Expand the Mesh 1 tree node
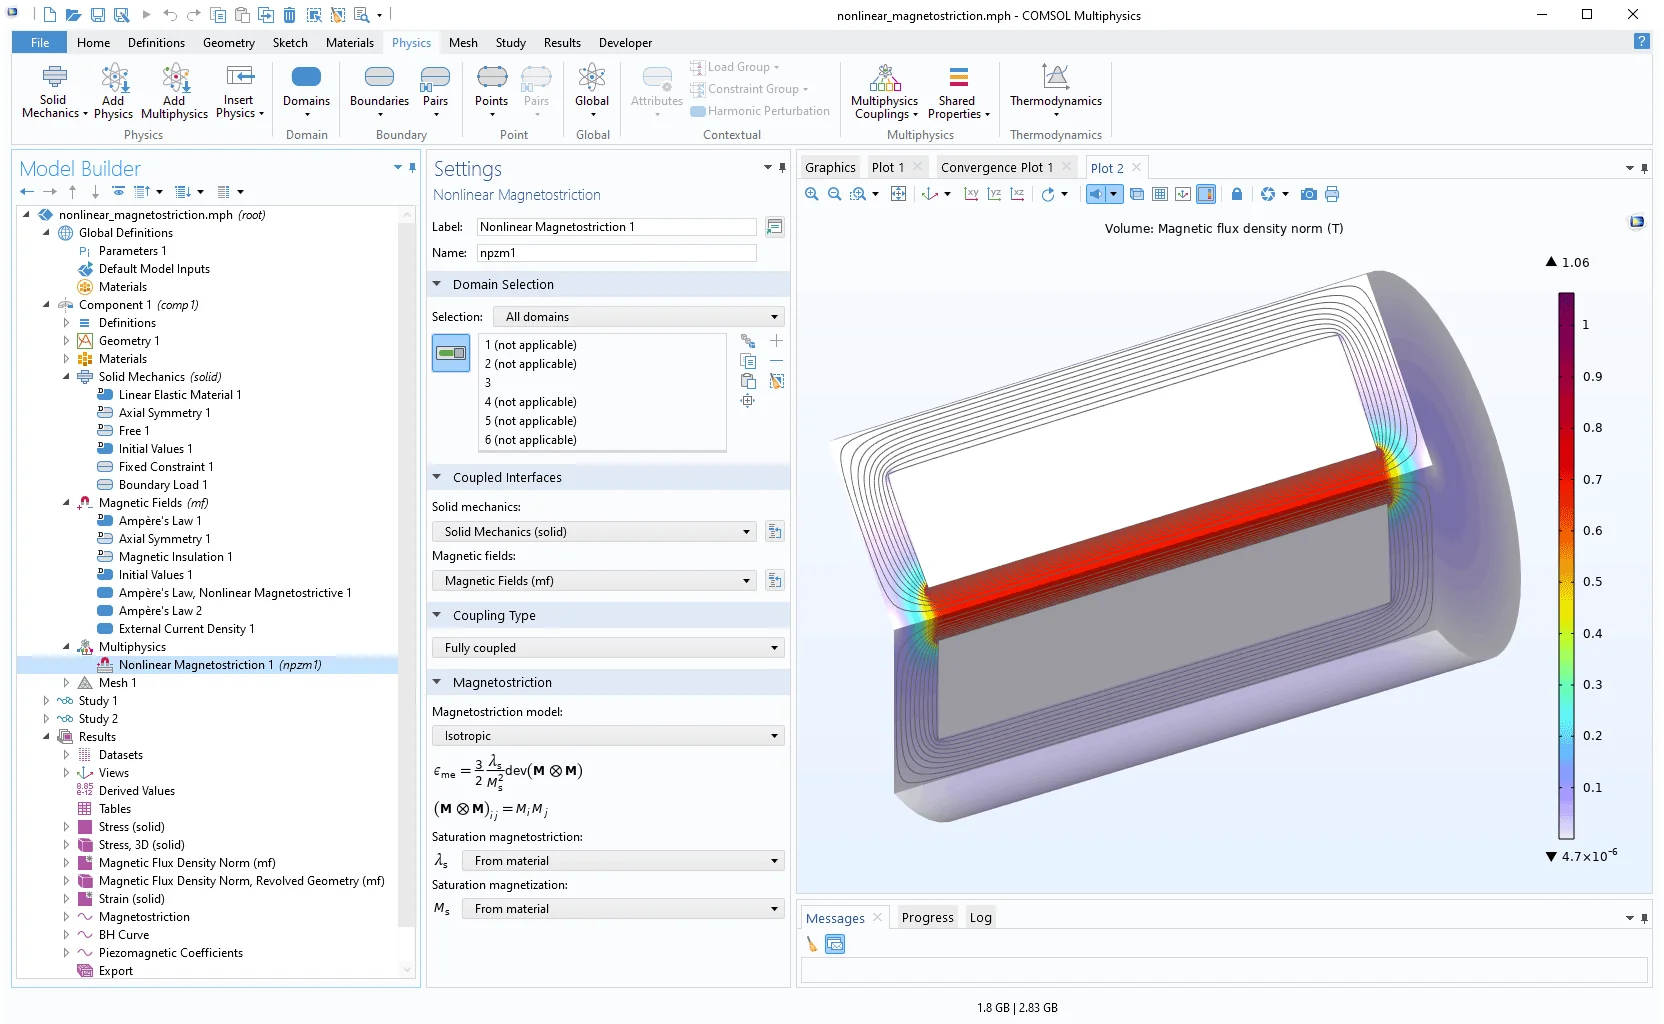 66,683
